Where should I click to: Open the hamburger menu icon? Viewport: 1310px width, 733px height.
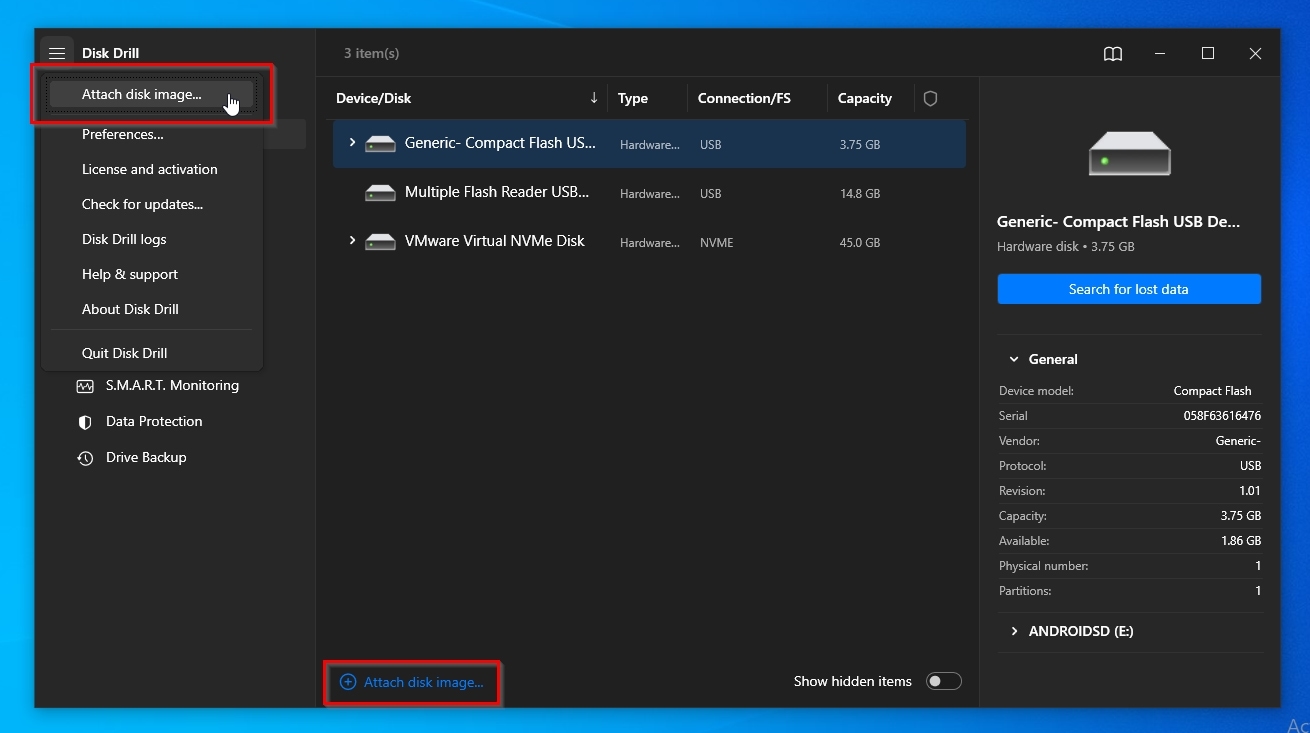tap(57, 53)
